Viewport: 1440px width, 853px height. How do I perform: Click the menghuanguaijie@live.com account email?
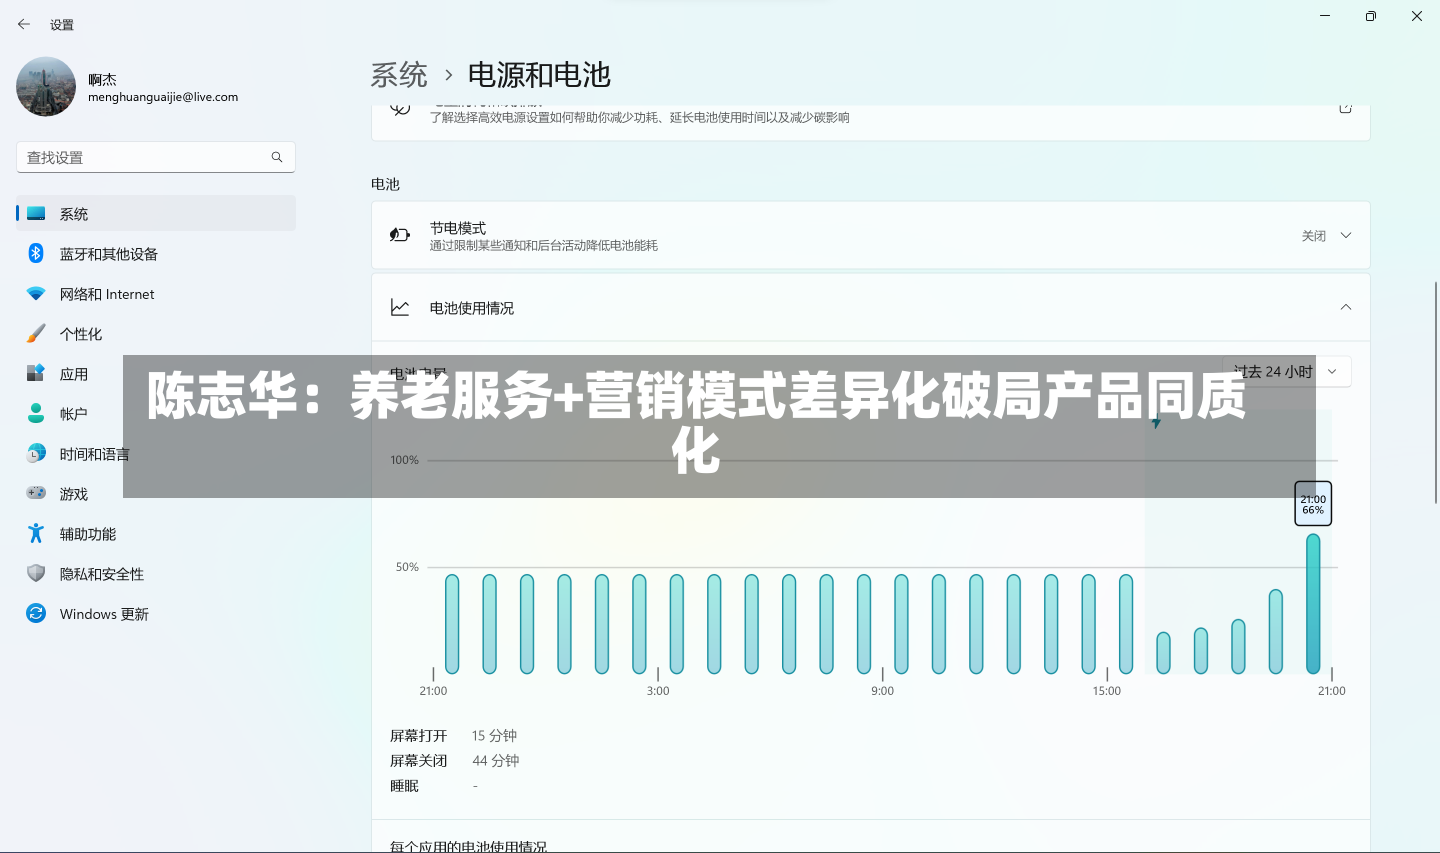[163, 97]
